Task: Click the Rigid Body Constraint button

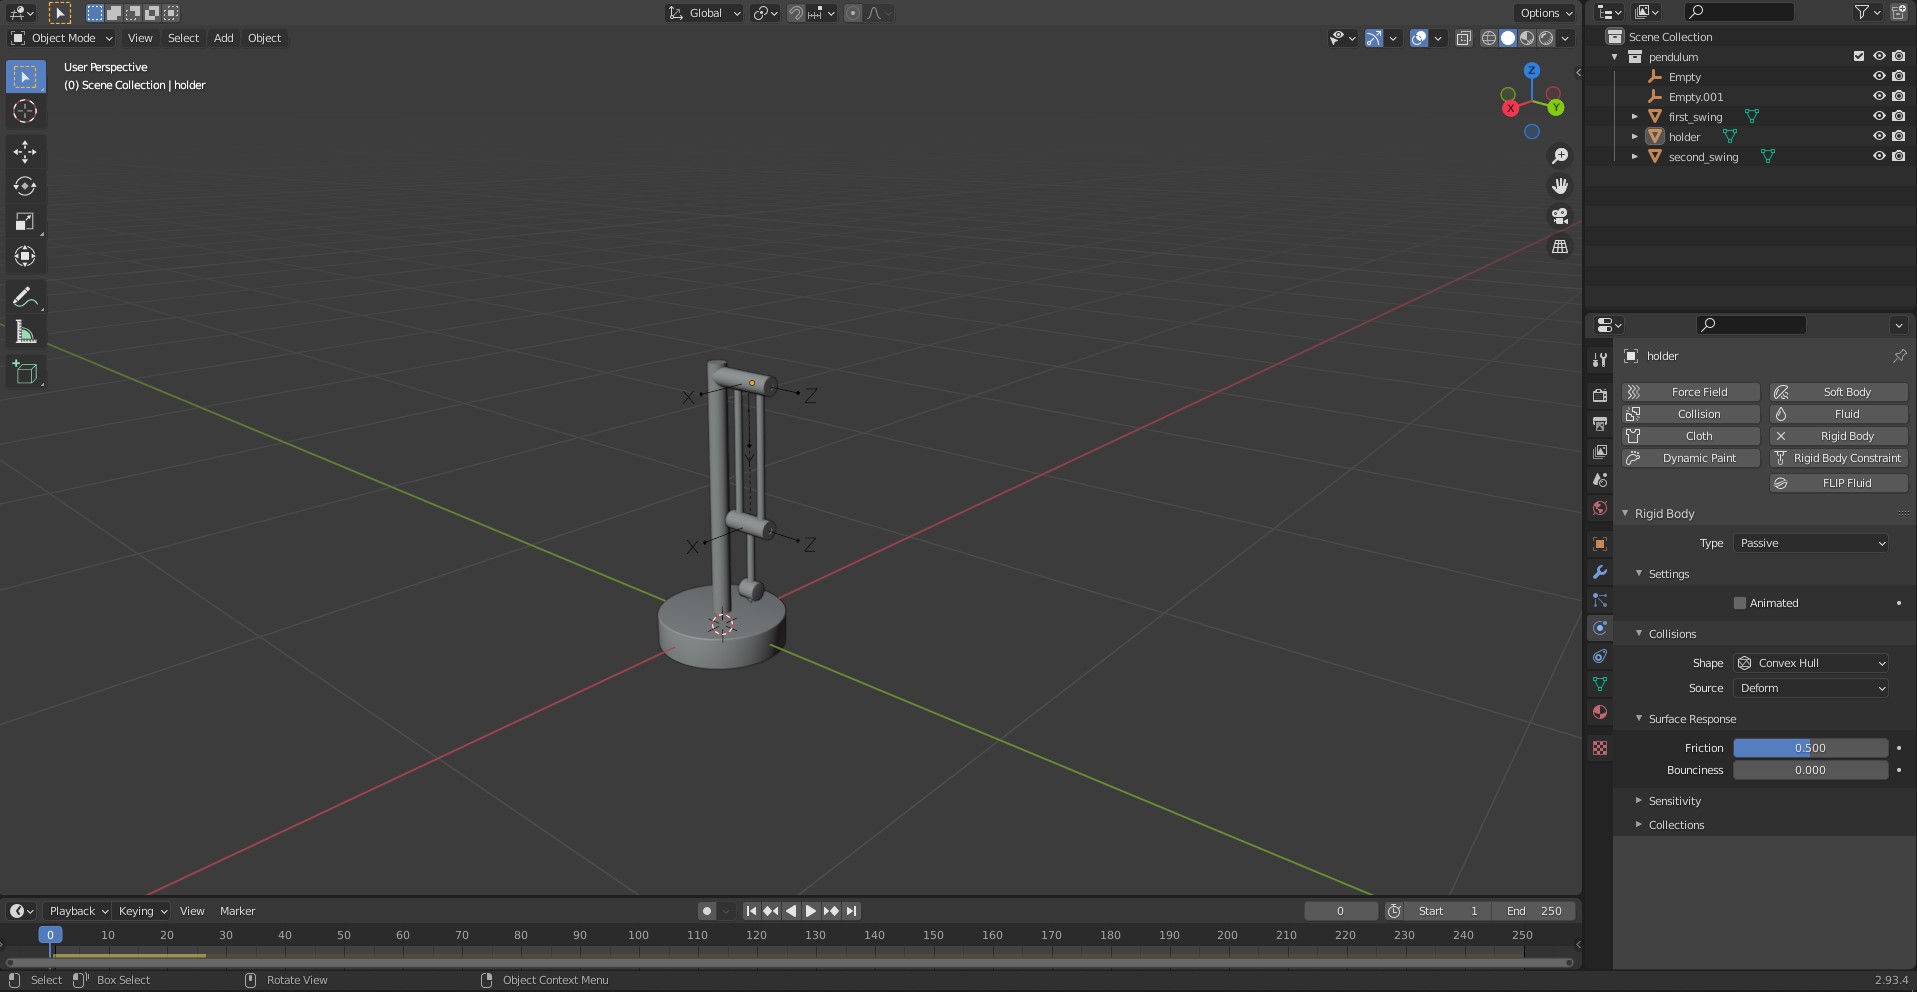Action: click(x=1839, y=458)
